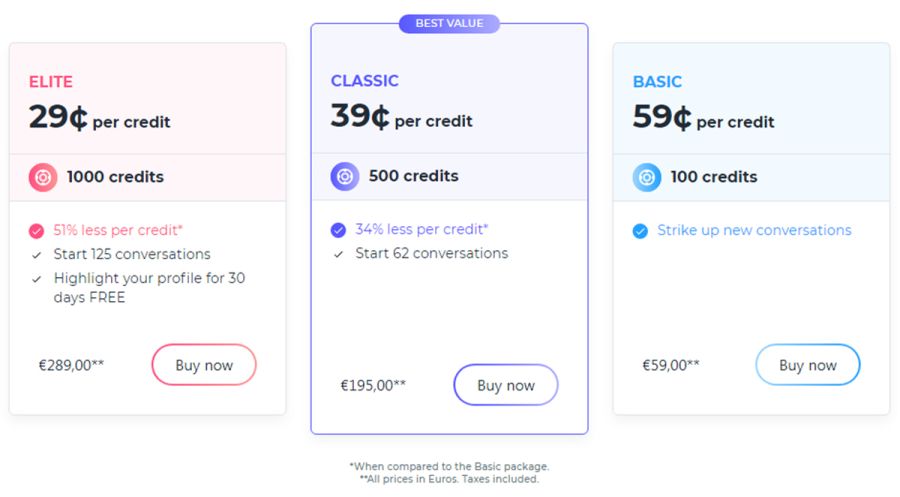Viewport: 900px width, 497px height.
Task: Click the 51% less per credit text
Action: click(118, 230)
